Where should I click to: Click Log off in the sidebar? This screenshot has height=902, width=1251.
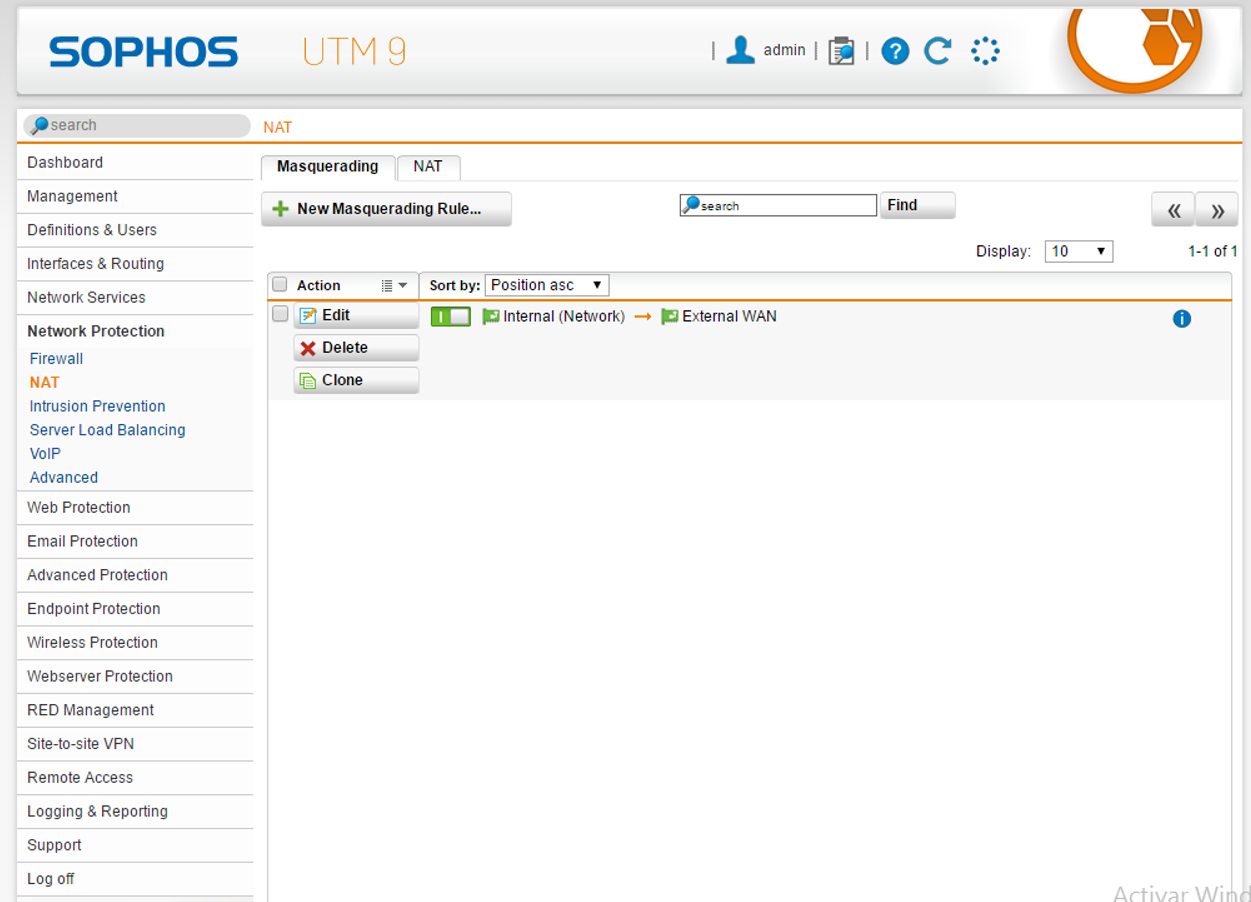(x=135, y=879)
